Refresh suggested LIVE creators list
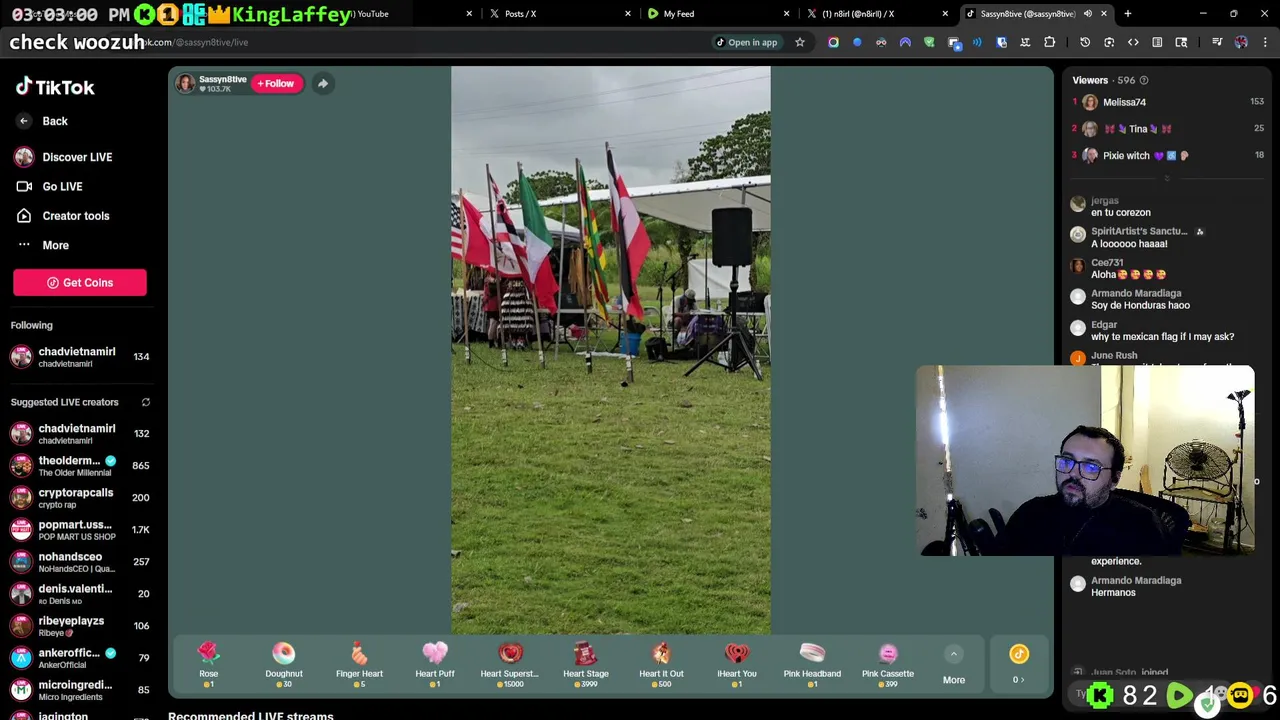1280x720 pixels. 146,402
